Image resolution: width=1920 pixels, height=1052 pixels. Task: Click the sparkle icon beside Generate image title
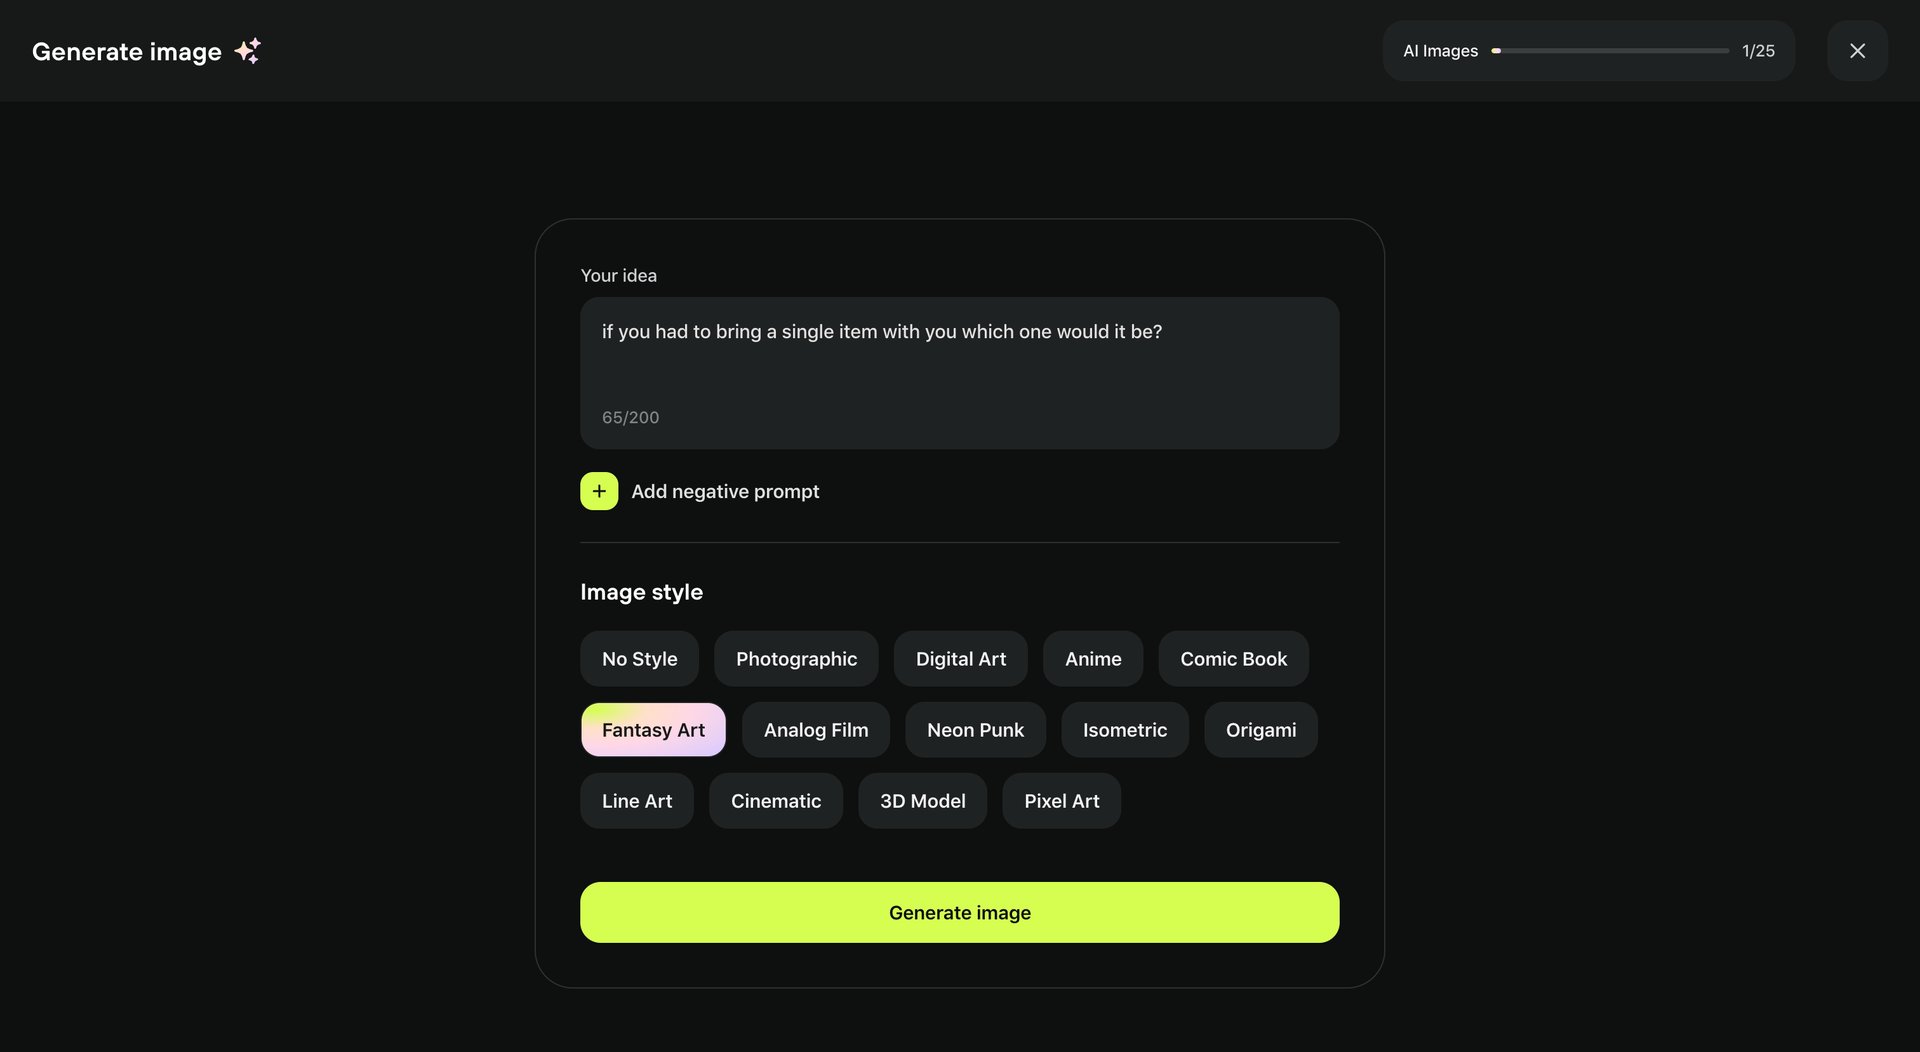pyautogui.click(x=248, y=50)
